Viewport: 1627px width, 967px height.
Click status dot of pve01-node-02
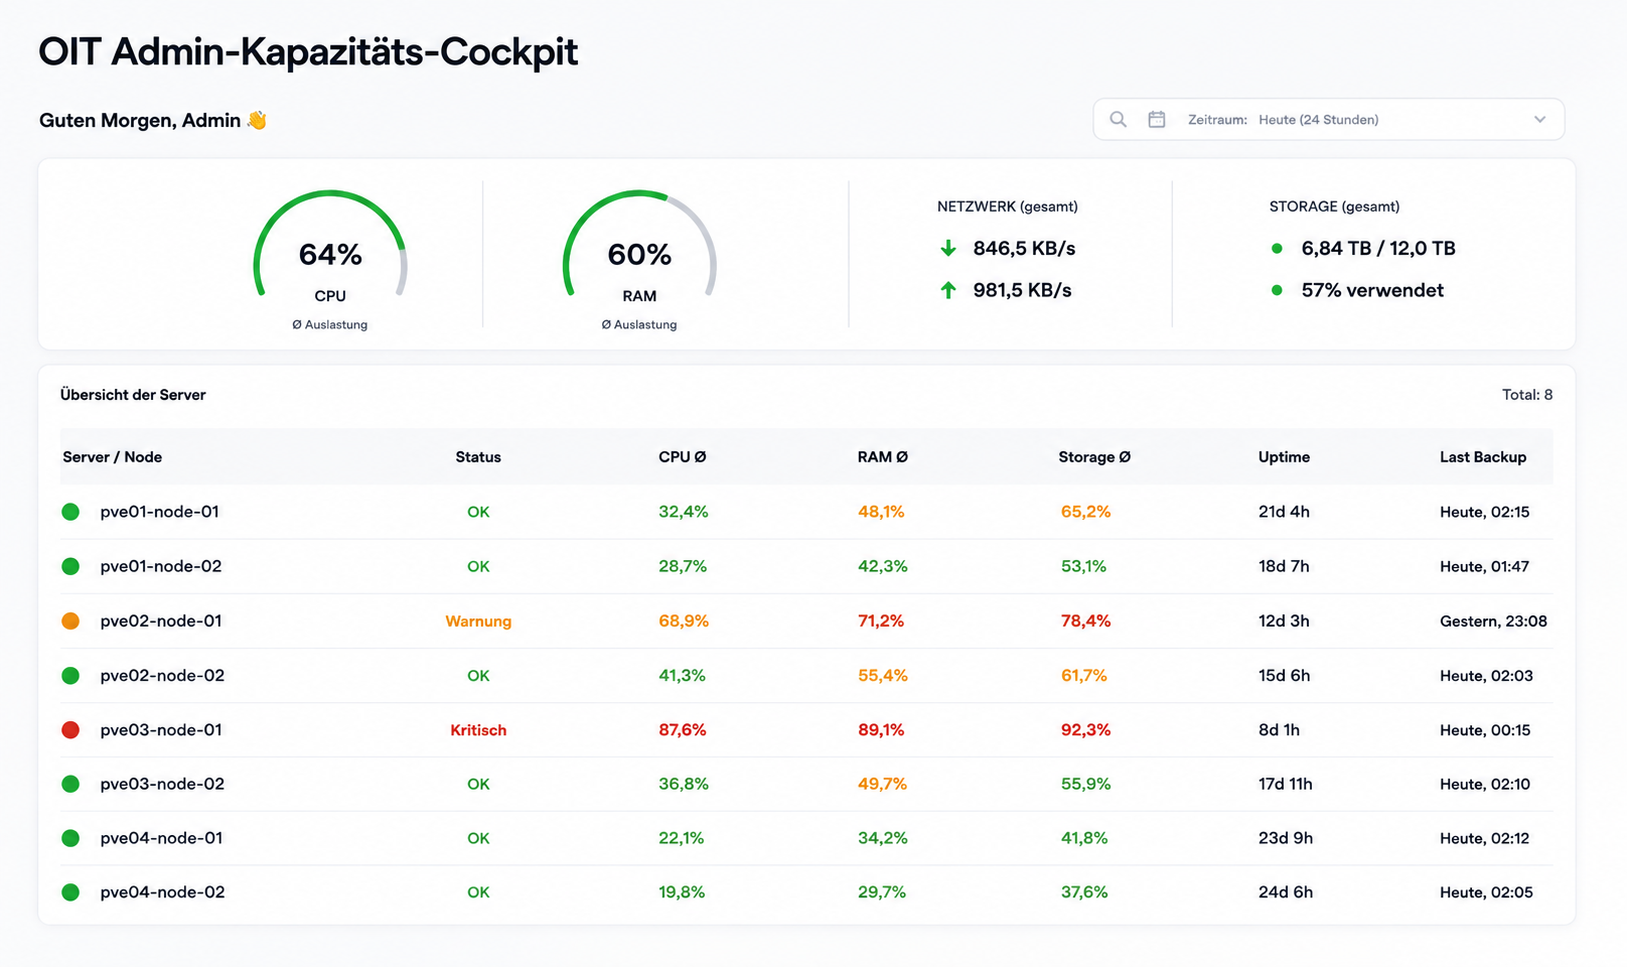70,566
